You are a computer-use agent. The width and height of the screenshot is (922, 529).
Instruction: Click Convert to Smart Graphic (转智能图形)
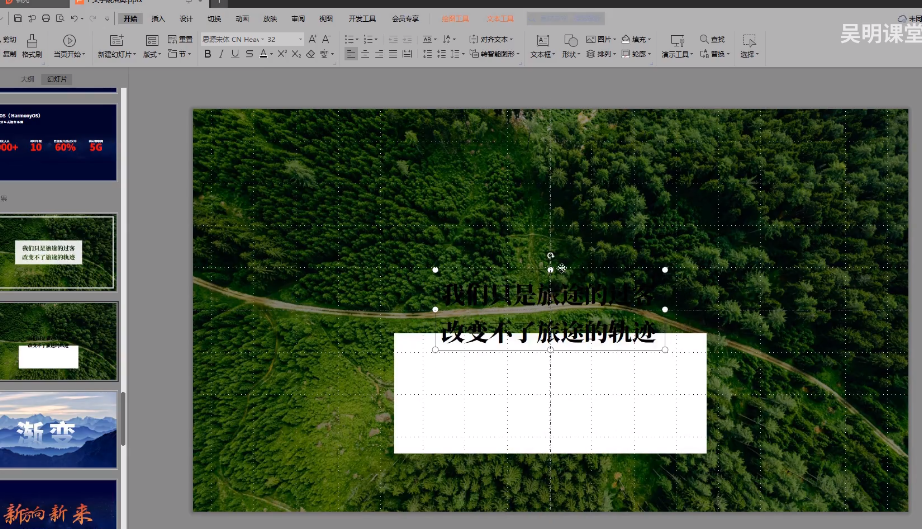tap(494, 54)
